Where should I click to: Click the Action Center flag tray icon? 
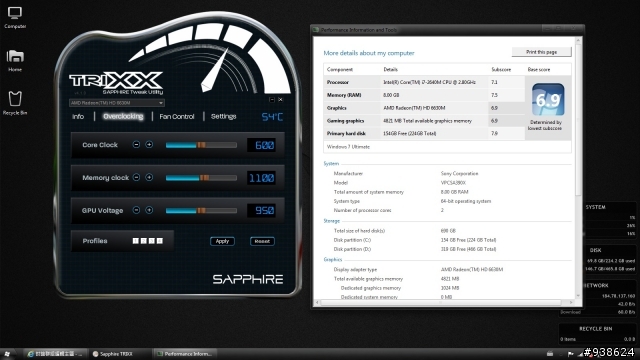coord(571,354)
